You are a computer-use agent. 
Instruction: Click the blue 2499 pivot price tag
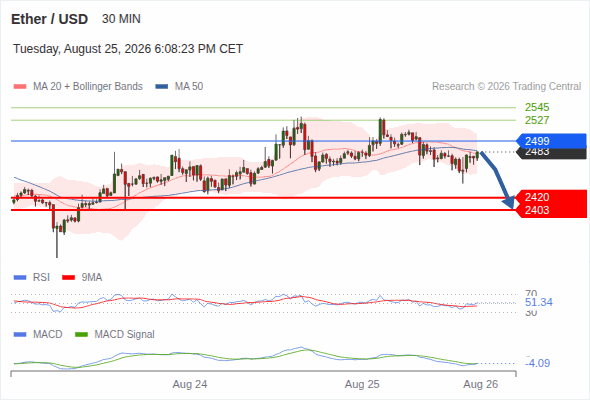coord(551,141)
